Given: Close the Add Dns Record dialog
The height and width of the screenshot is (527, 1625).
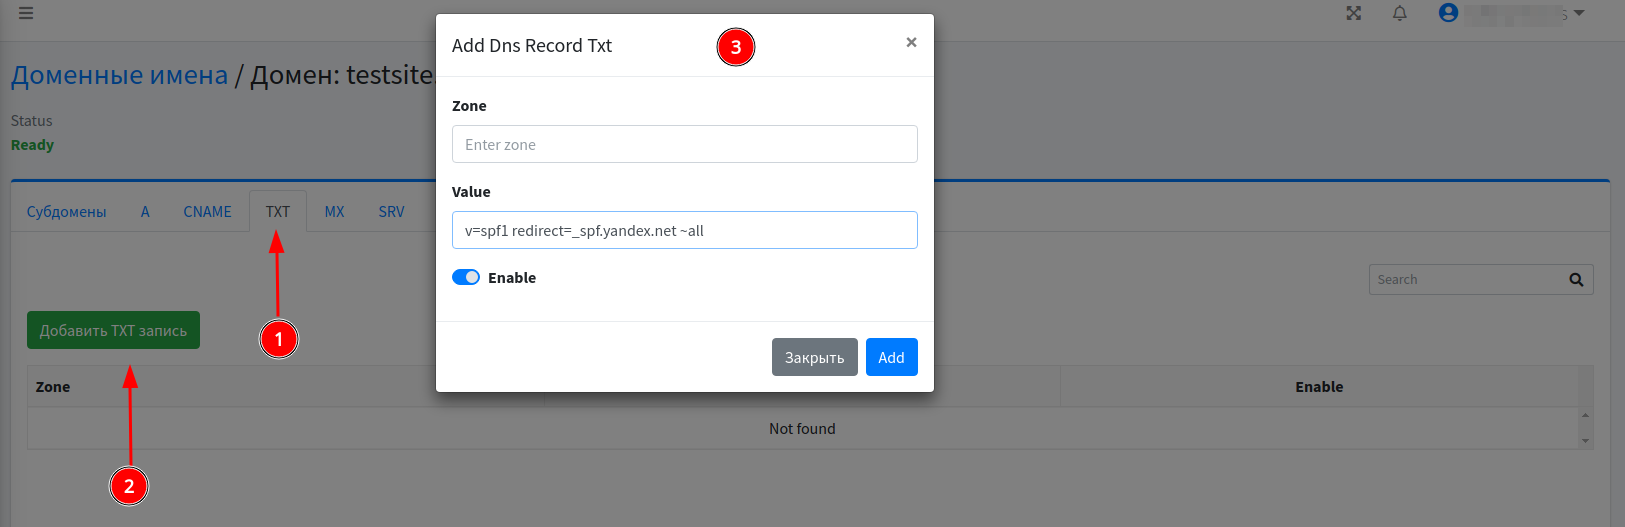Looking at the screenshot, I should (x=911, y=42).
